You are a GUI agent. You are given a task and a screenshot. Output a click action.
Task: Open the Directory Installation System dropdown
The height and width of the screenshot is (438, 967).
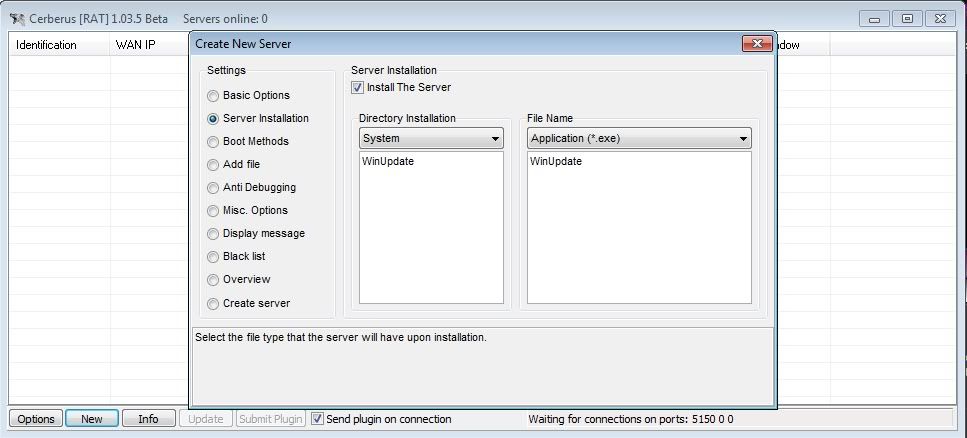(x=431, y=138)
